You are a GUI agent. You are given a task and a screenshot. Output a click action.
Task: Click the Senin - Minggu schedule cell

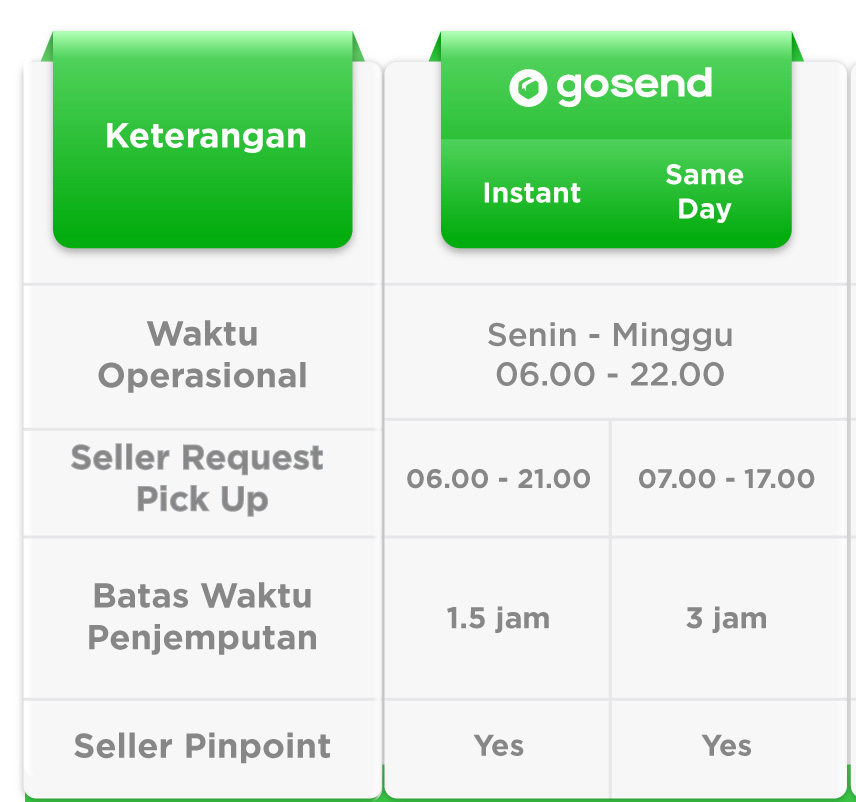pos(610,334)
